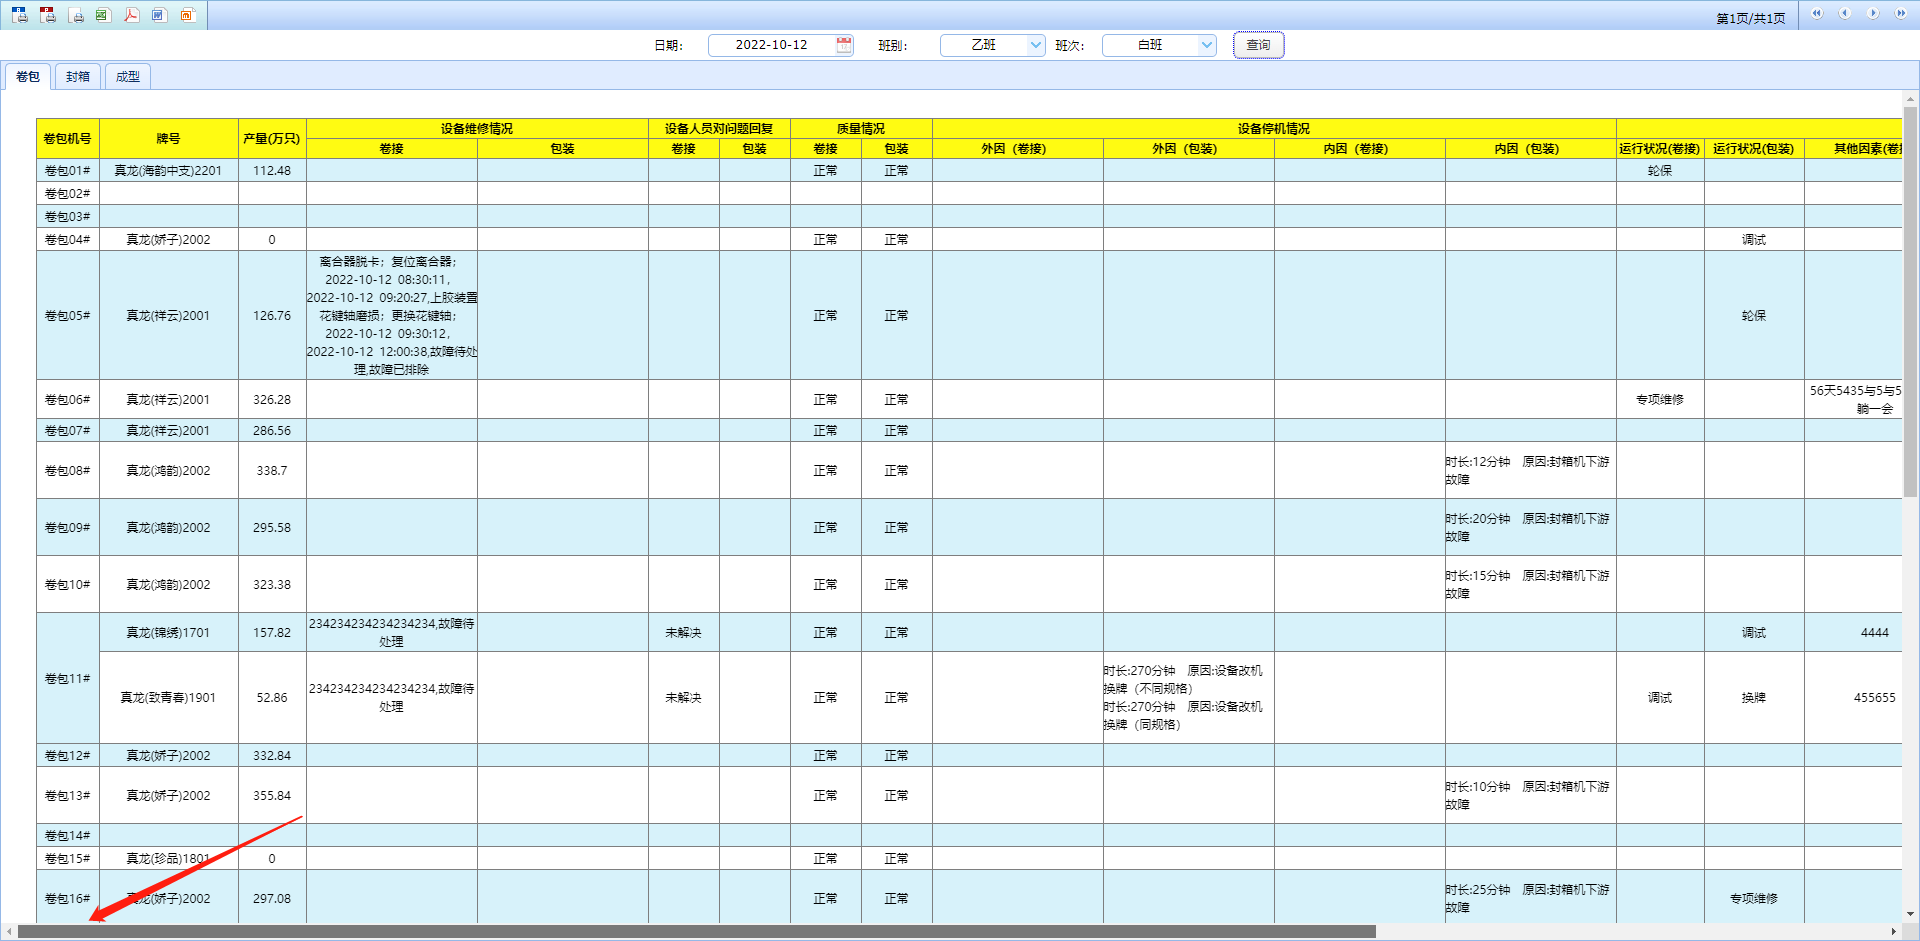The height and width of the screenshot is (941, 1920).
Task: Click the 质量情况 header
Action: point(861,129)
